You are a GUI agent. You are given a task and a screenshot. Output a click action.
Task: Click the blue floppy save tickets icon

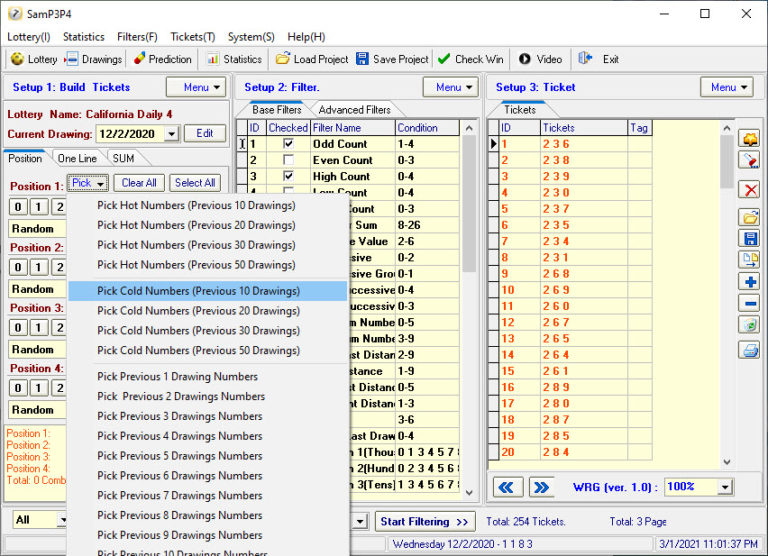749,239
